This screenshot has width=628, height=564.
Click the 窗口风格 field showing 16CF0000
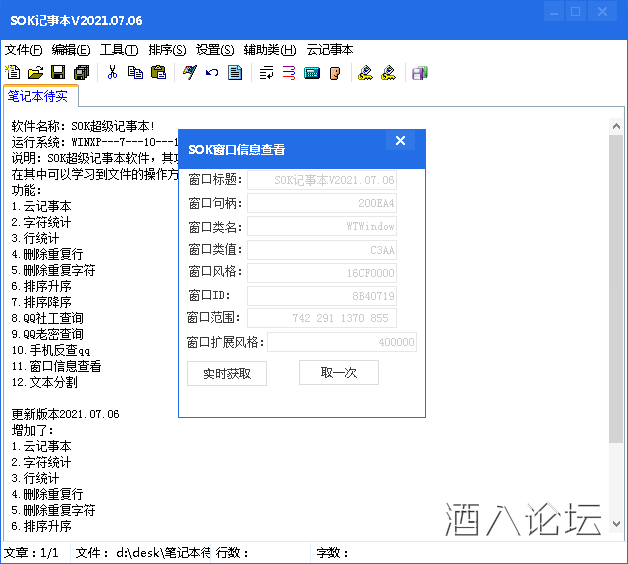(x=322, y=273)
